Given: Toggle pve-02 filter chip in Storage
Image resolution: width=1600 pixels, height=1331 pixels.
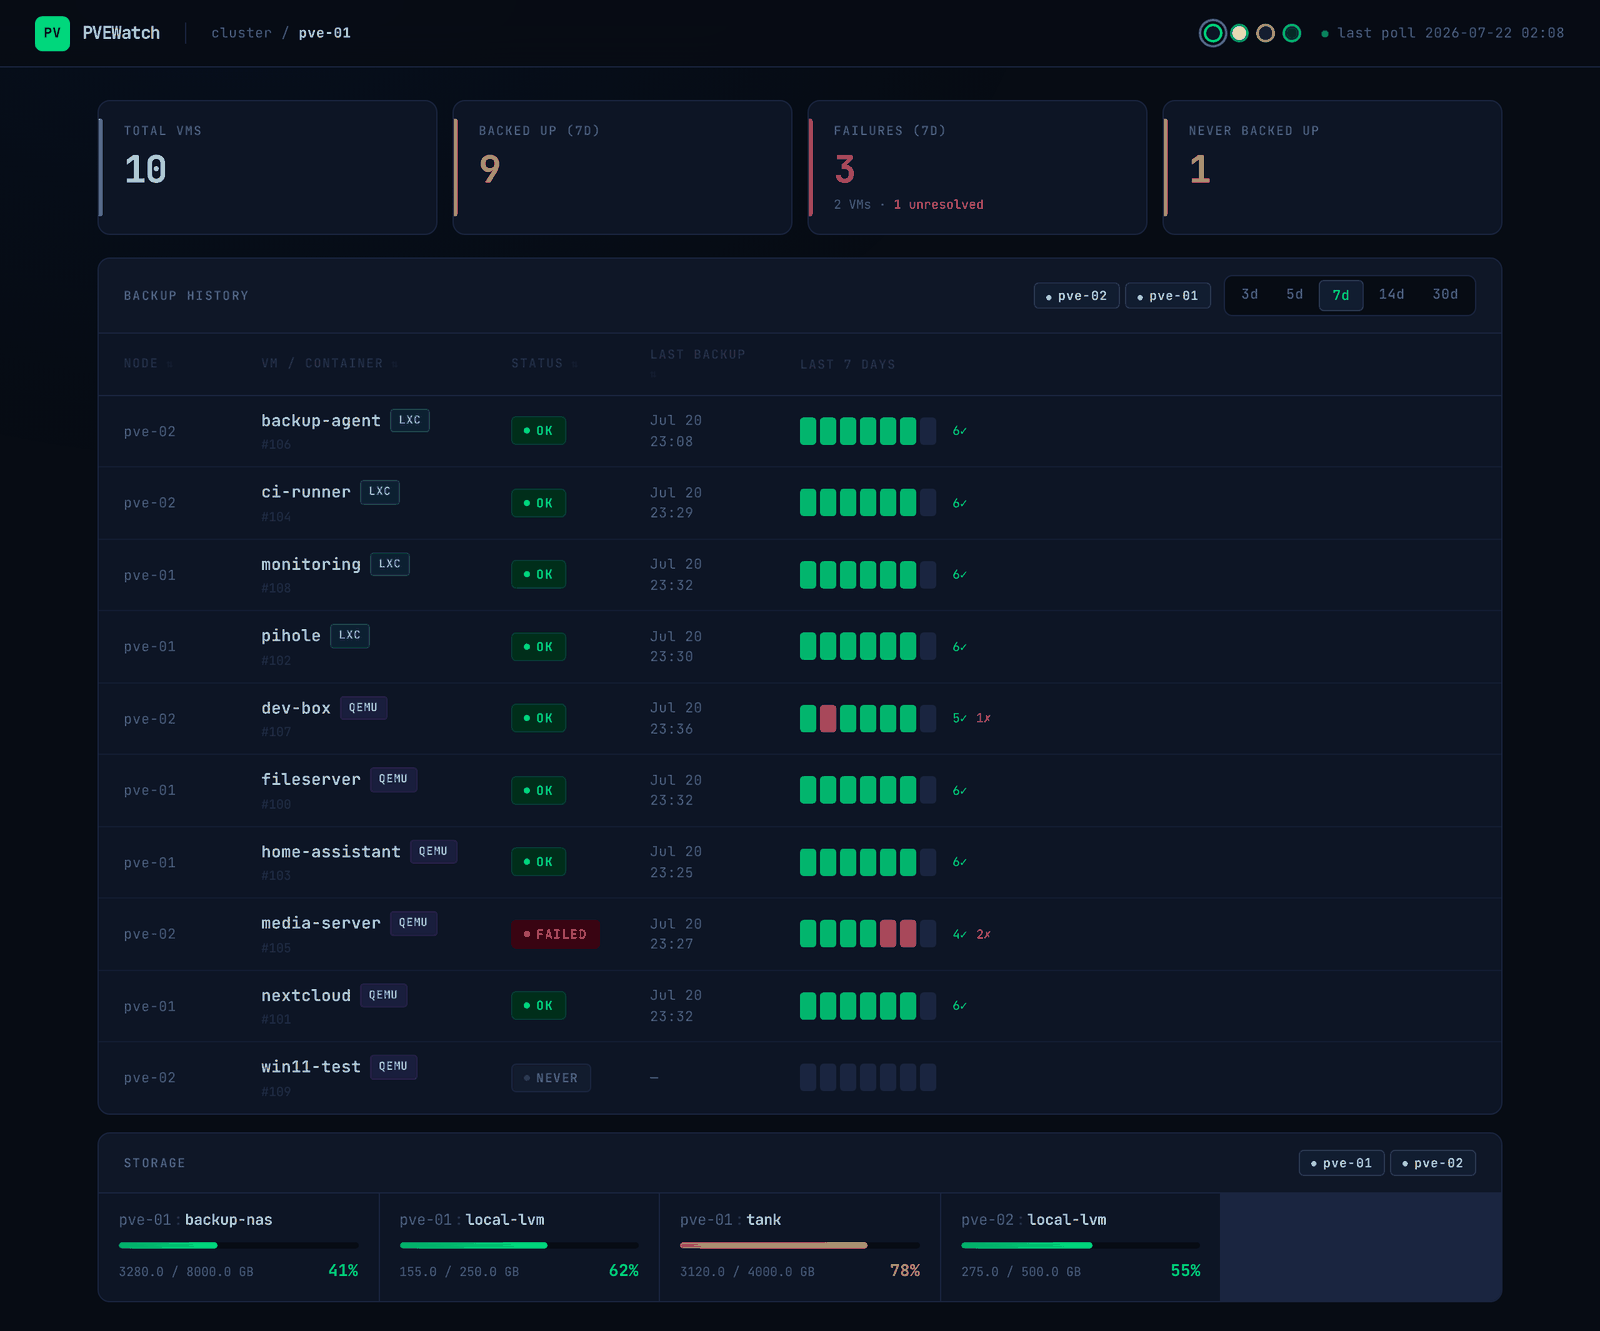Looking at the screenshot, I should [1433, 1163].
